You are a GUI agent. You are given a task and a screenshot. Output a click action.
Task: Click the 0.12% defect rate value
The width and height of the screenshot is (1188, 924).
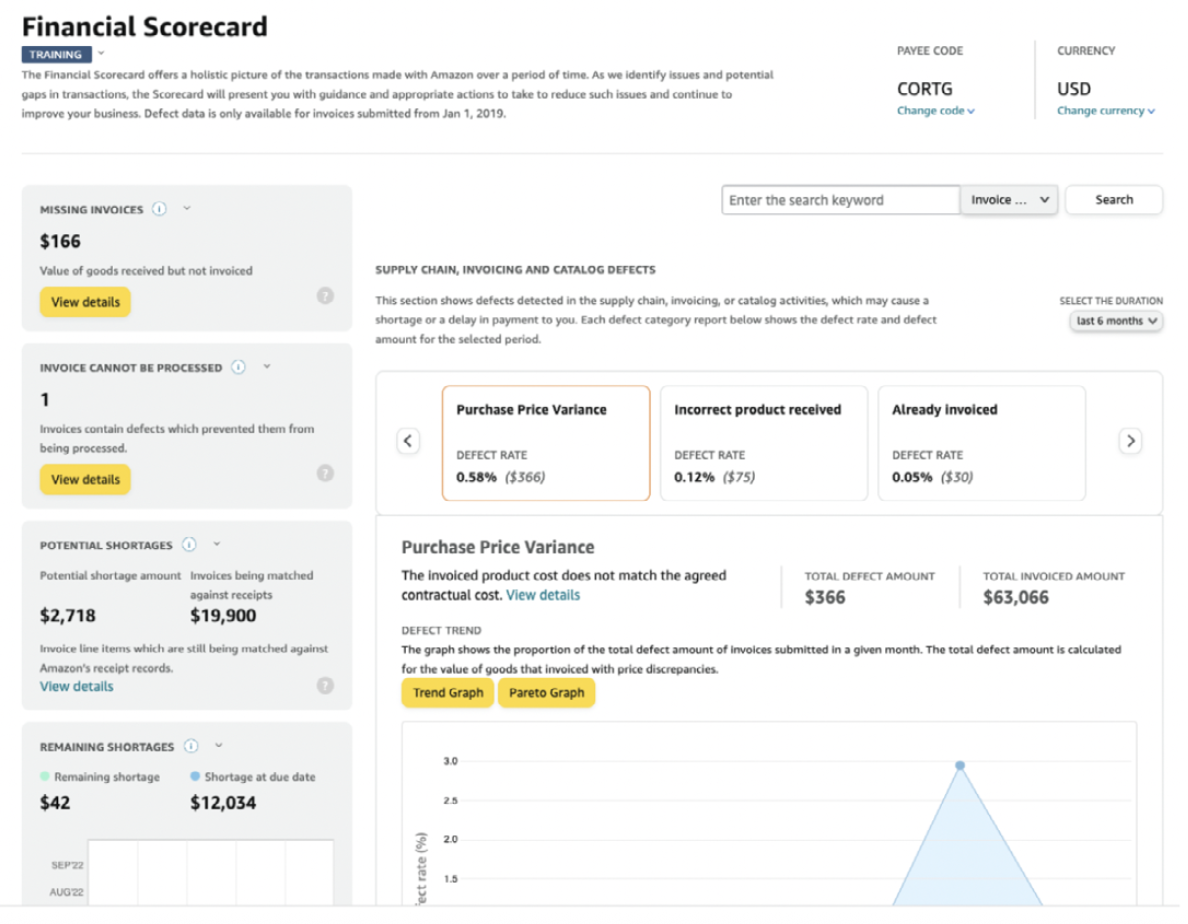[x=694, y=477]
